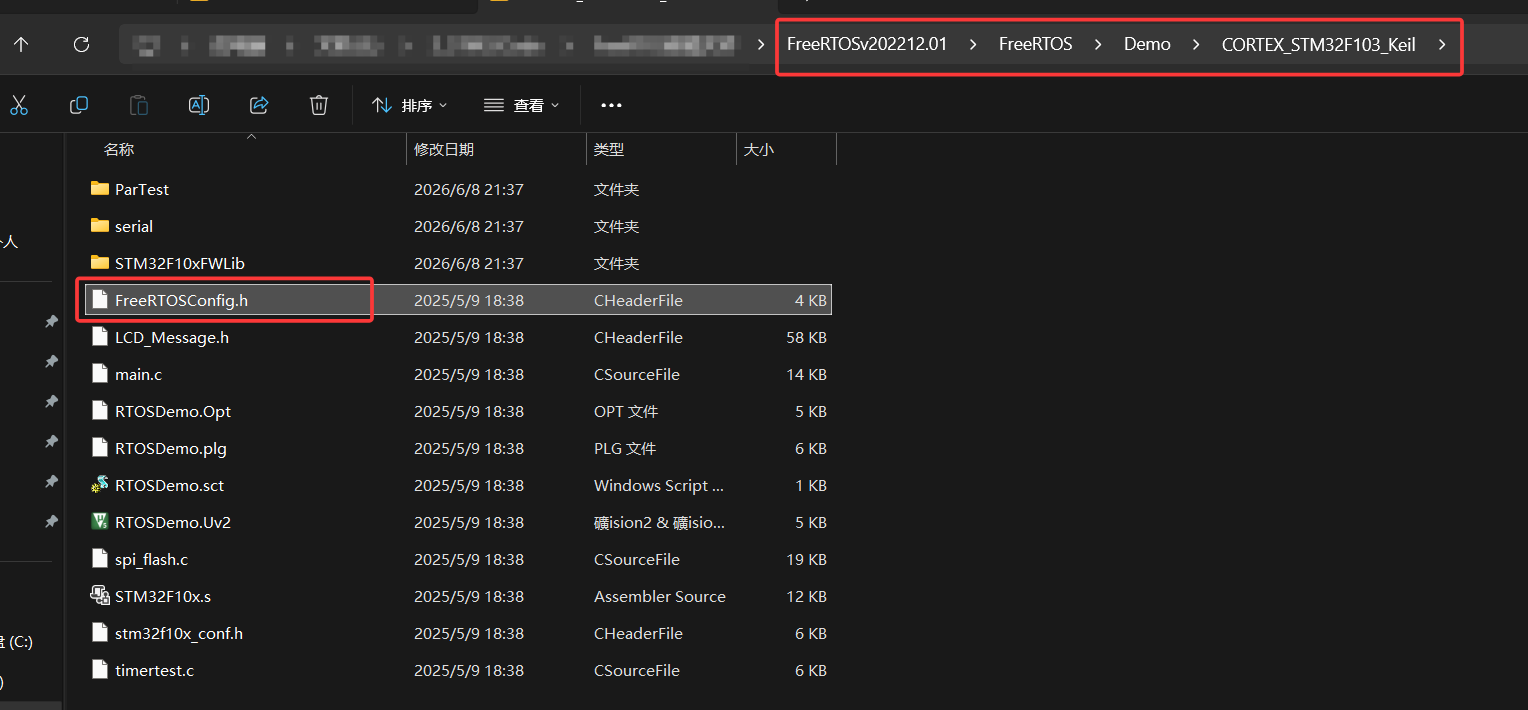Expand chevron before FreeRTOSv202212.01 breadcrumb
Viewport: 1528px width, 710px height.
tap(763, 44)
